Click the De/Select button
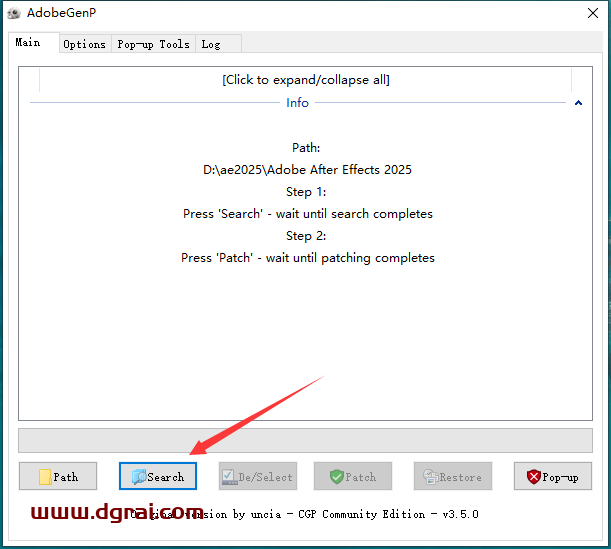This screenshot has height=549, width=611. click(258, 476)
